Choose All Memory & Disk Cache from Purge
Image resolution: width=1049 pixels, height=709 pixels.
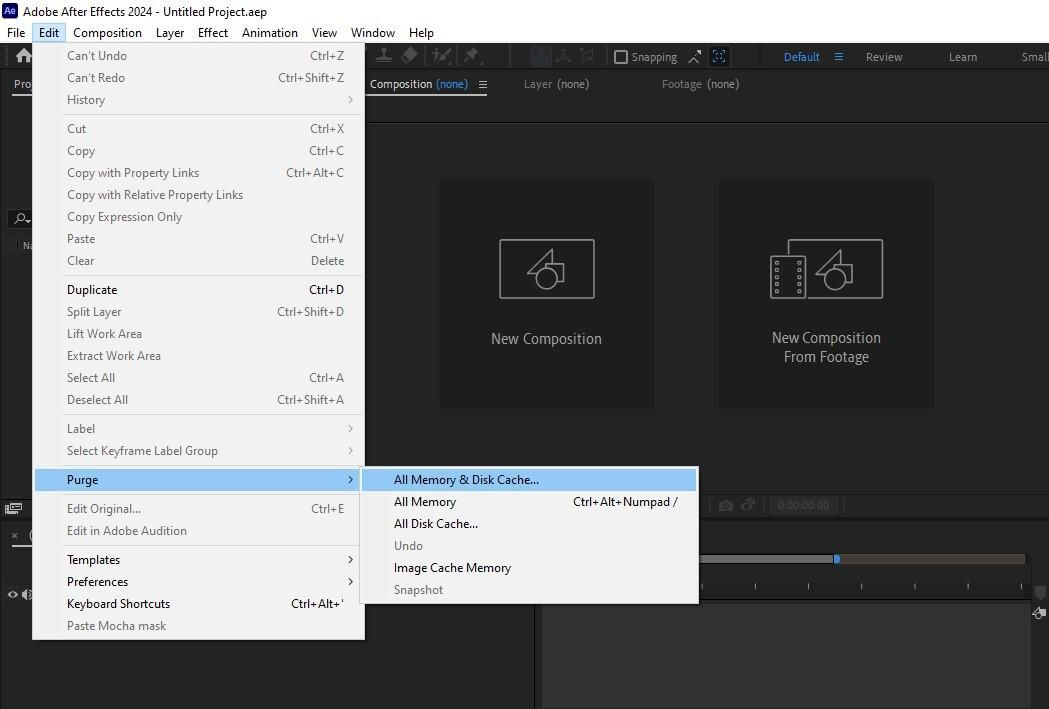tap(466, 480)
